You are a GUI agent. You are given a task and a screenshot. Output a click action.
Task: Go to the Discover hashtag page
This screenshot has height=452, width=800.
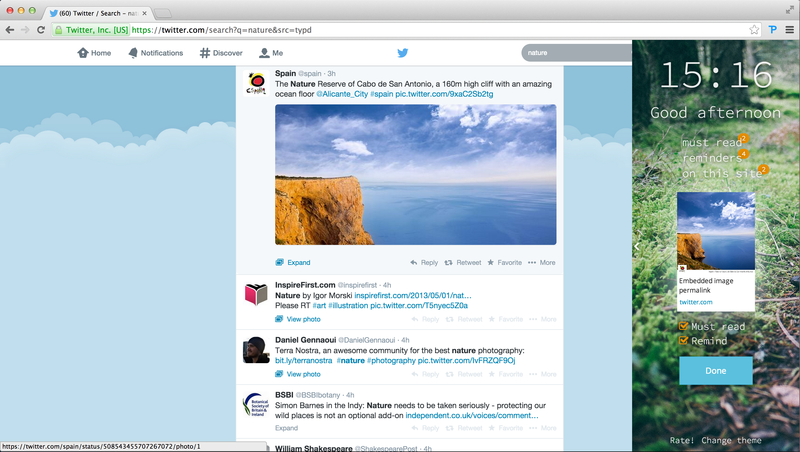point(221,53)
